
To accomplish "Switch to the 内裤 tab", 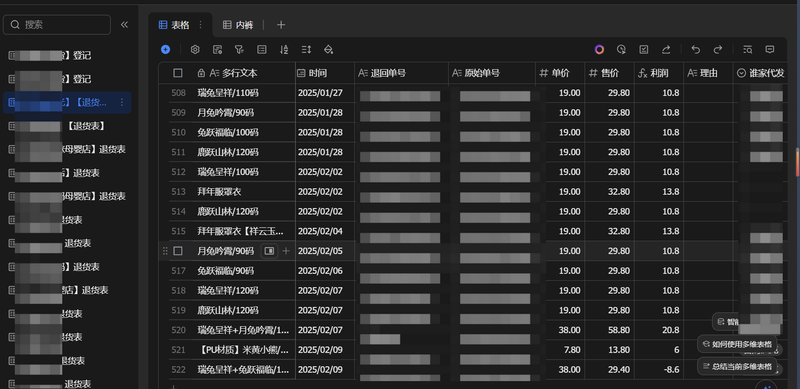I will pos(238,25).
